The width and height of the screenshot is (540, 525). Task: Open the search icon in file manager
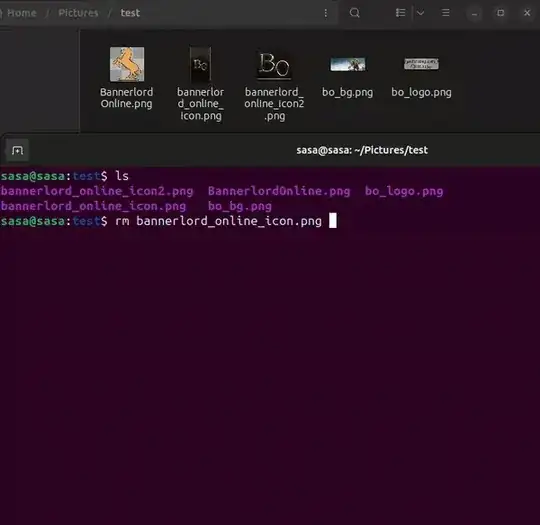click(354, 13)
